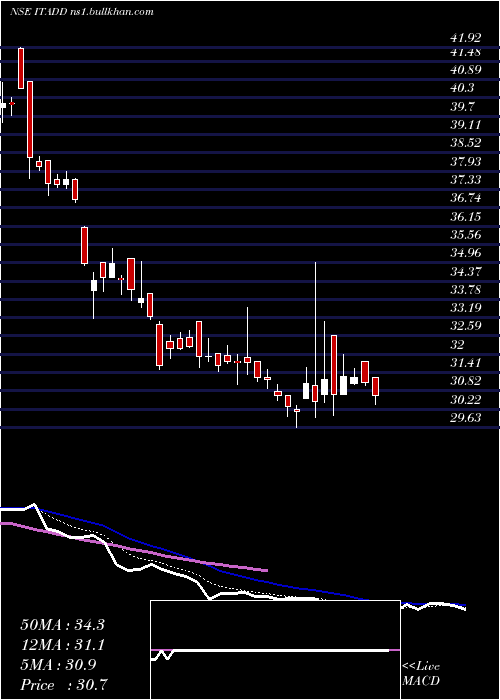Click the 36.74 price level label
Viewport: 500px width, 700px height.
click(x=465, y=198)
